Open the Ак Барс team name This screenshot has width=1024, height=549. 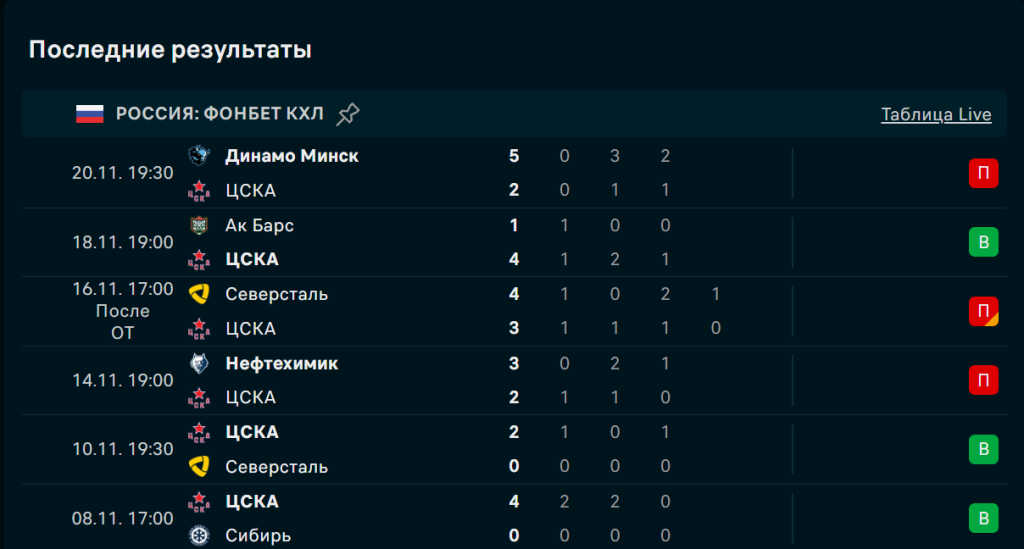(x=260, y=225)
